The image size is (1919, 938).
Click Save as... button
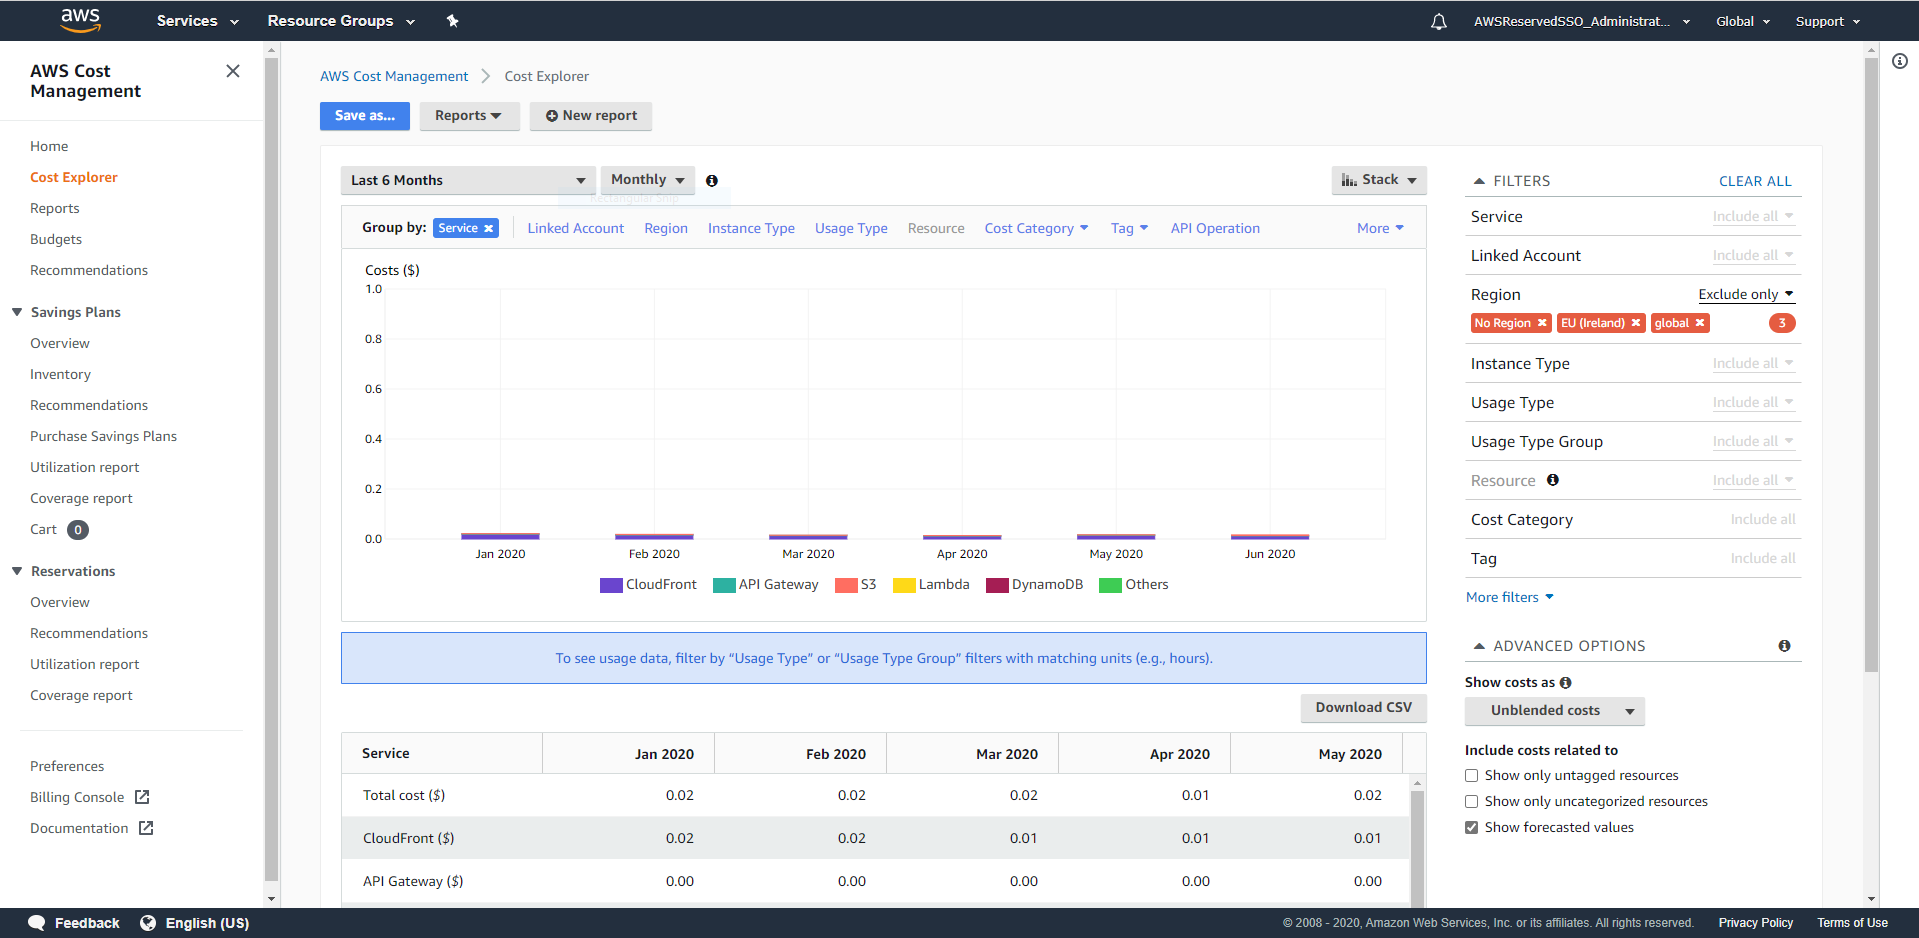[365, 116]
